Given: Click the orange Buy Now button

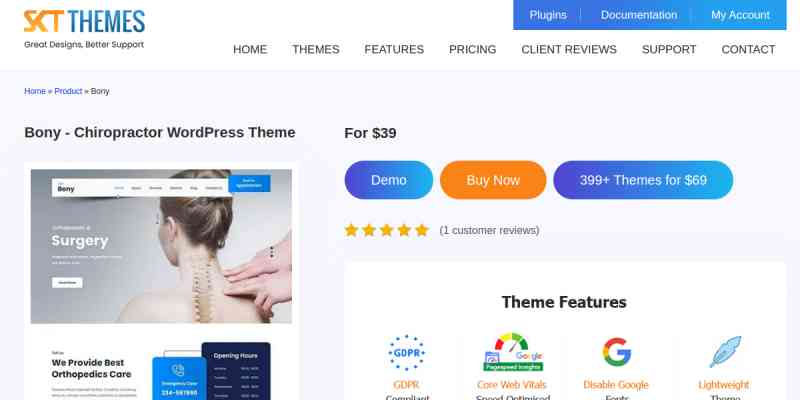Looking at the screenshot, I should pos(493,180).
